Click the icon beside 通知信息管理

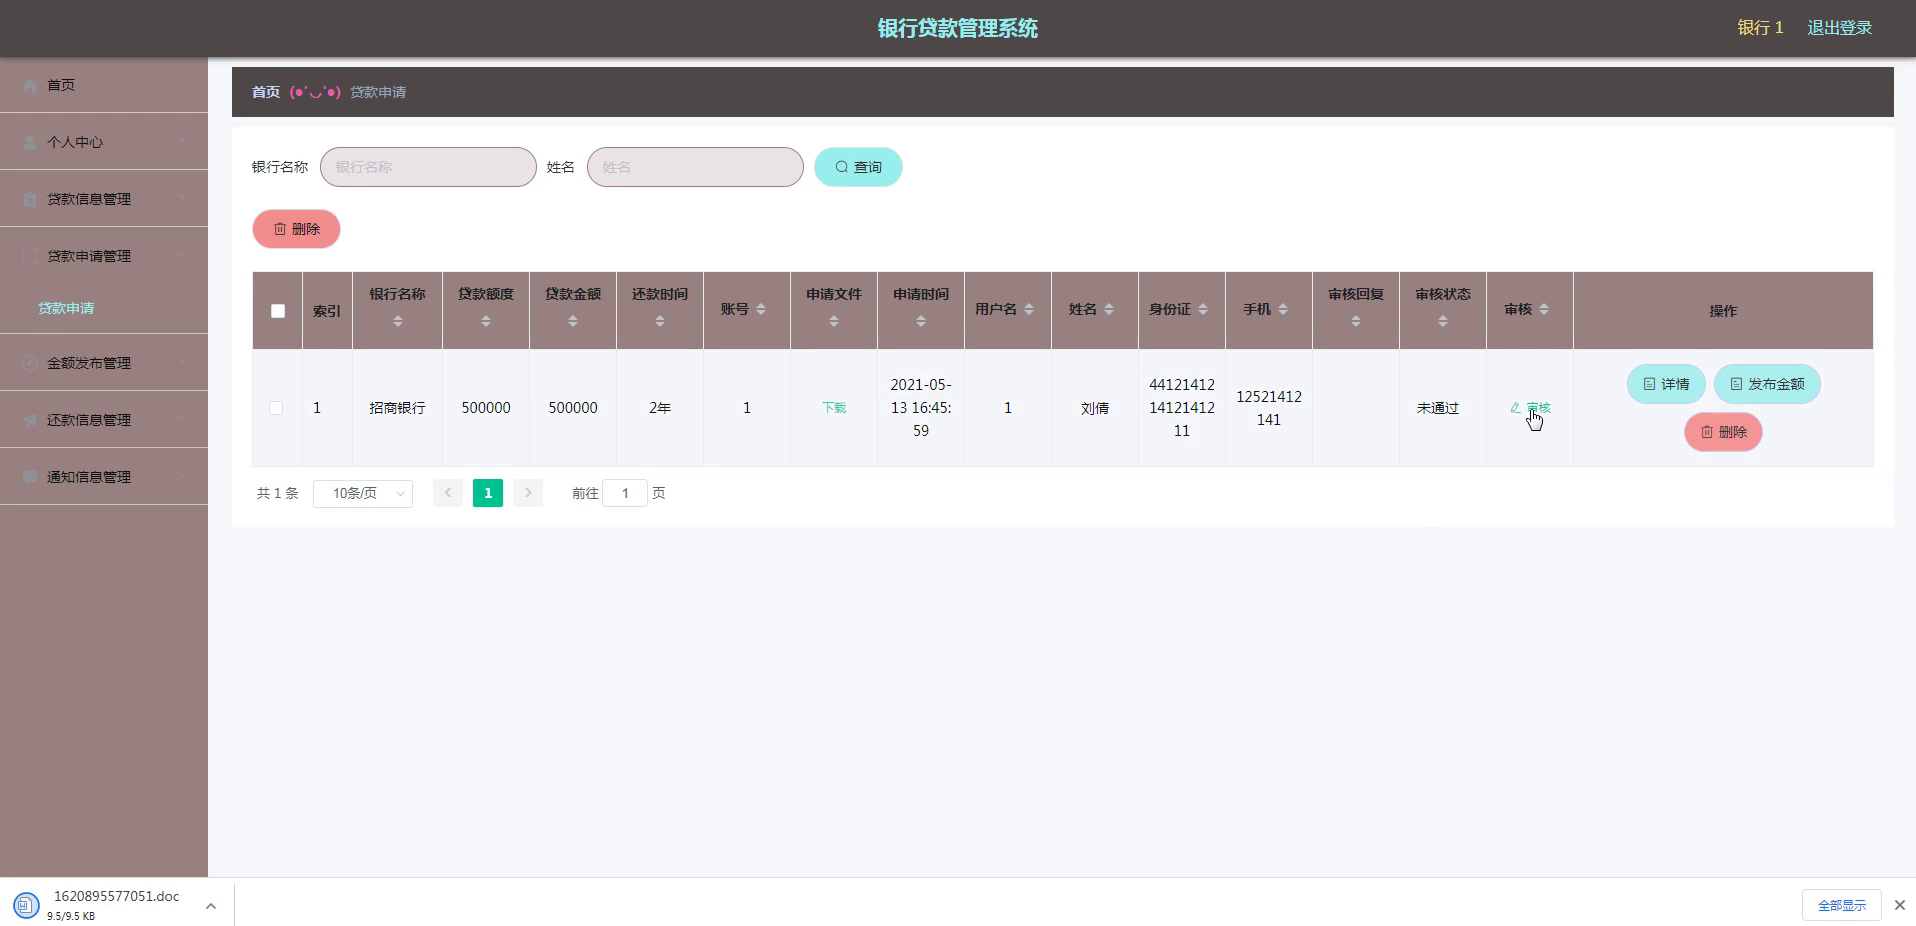coord(30,478)
